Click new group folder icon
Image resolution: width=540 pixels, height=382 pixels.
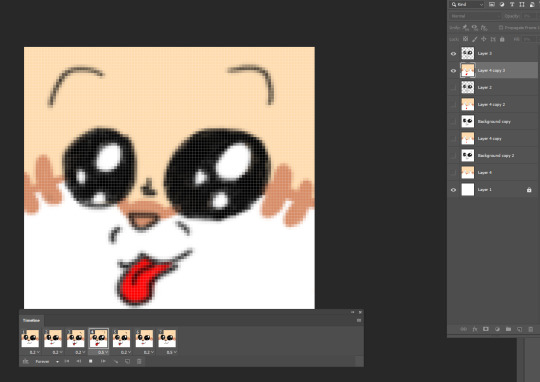(x=508, y=329)
